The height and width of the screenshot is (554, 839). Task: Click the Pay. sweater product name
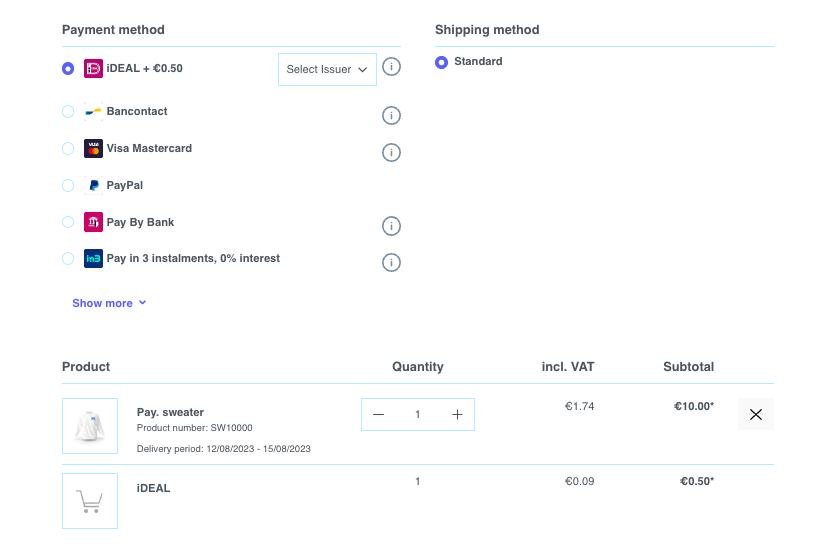click(170, 412)
